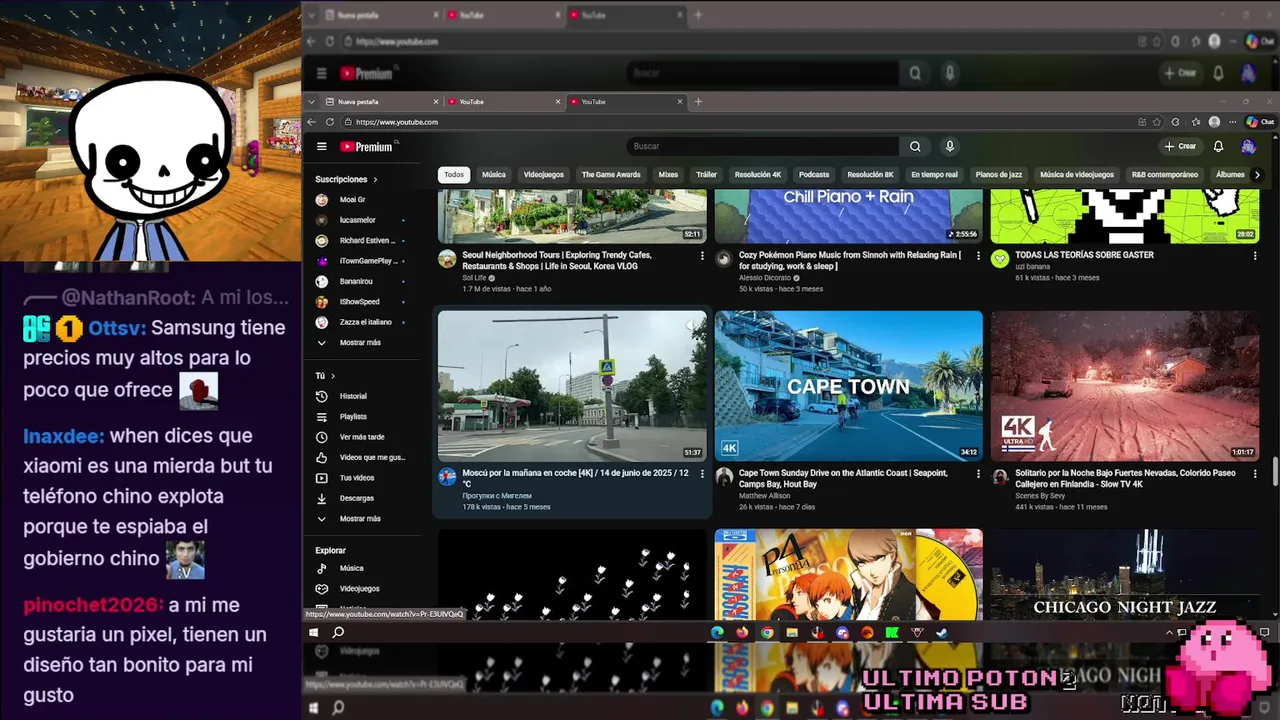Open the CAPE TOWN video thumbnail
Screen dimensions: 1280x720
pos(849,385)
